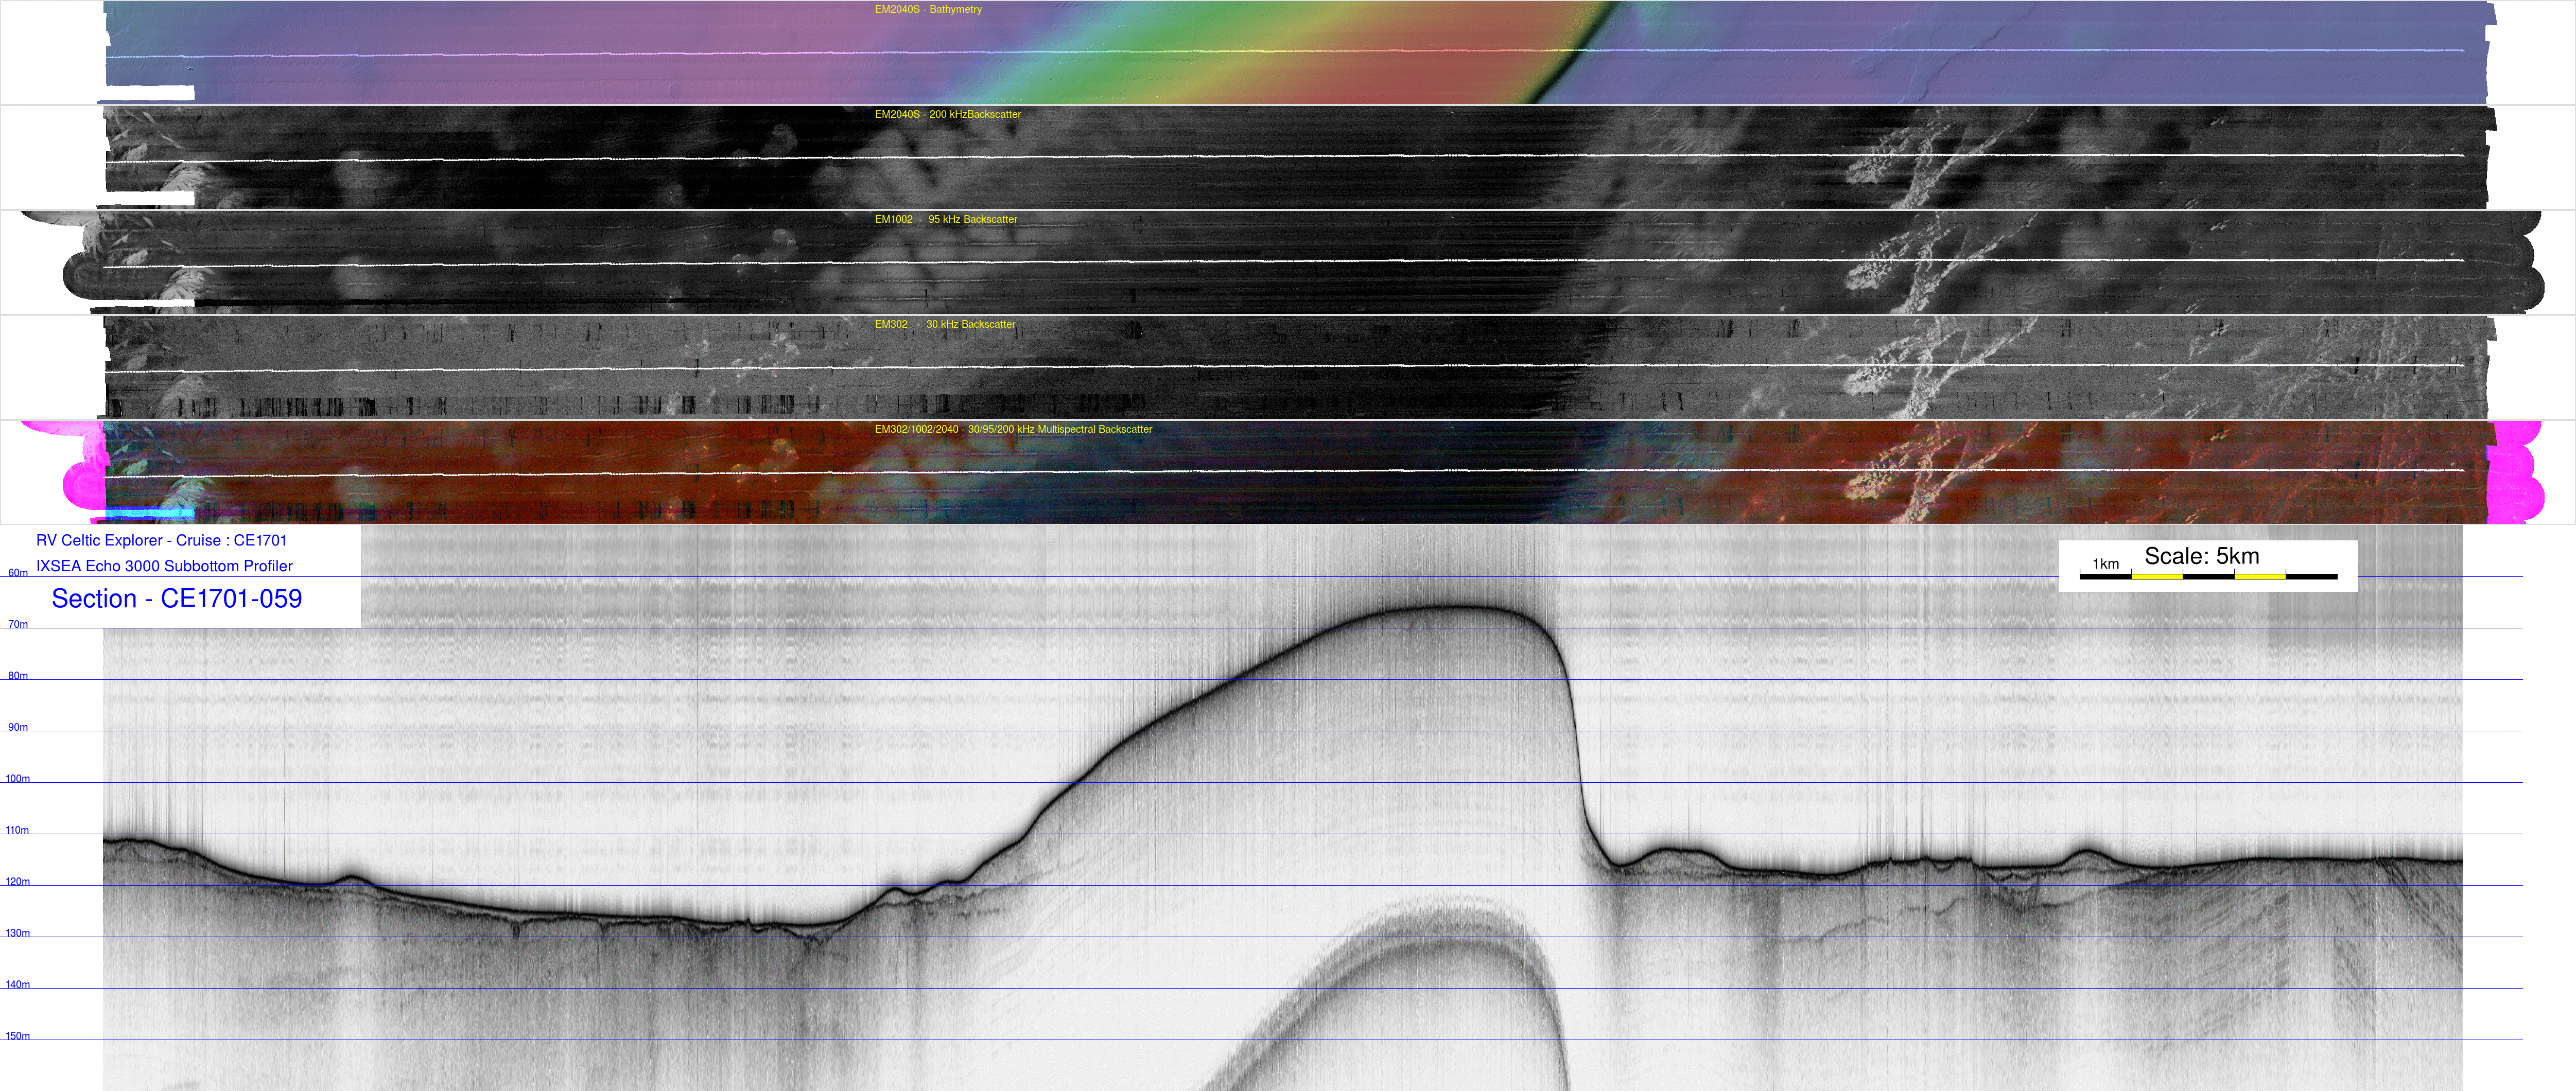
Task: Select the 120m depth label
Action: click(18, 882)
